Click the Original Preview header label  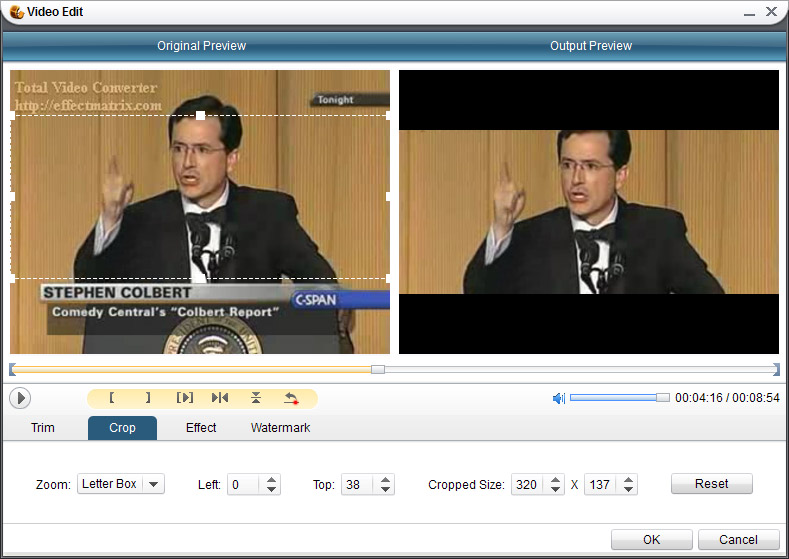(201, 46)
